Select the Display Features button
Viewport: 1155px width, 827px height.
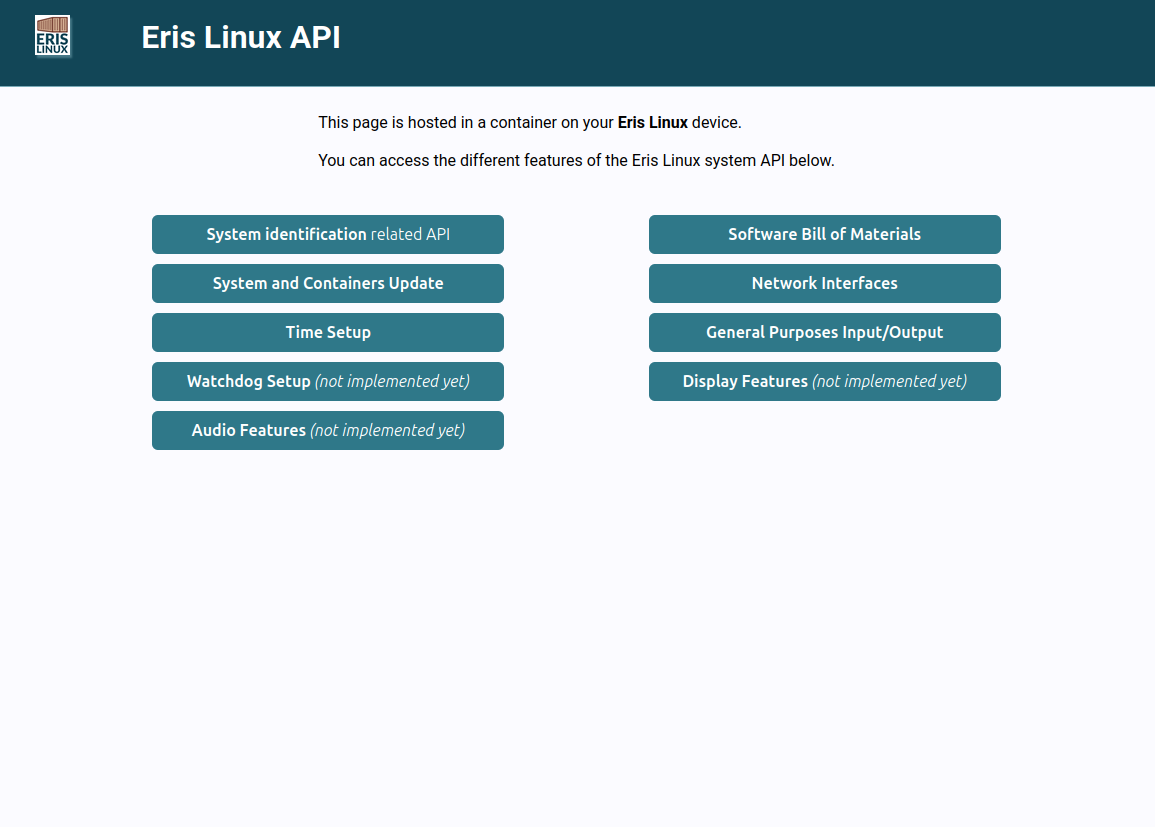(824, 381)
